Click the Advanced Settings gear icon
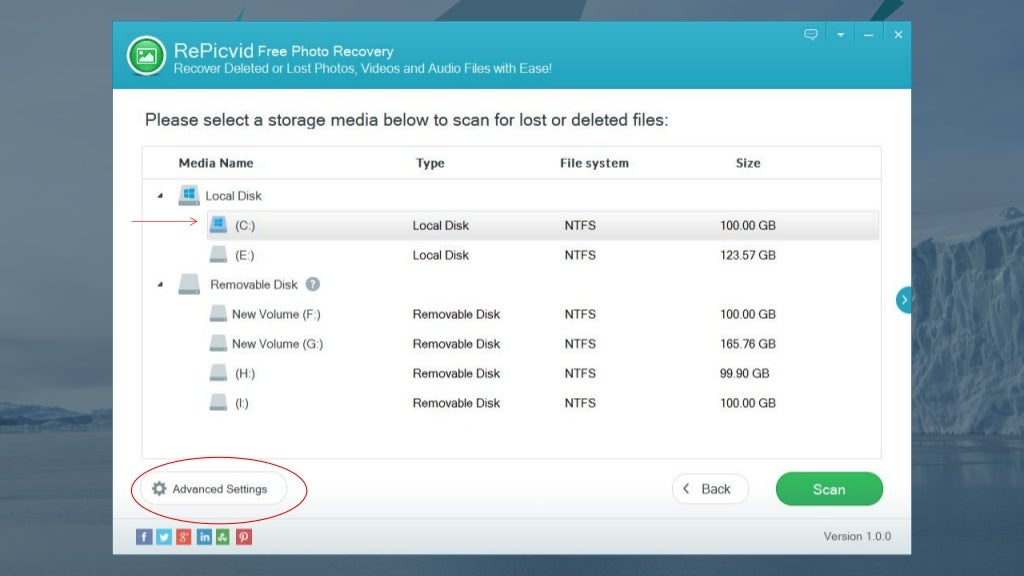 pos(159,488)
